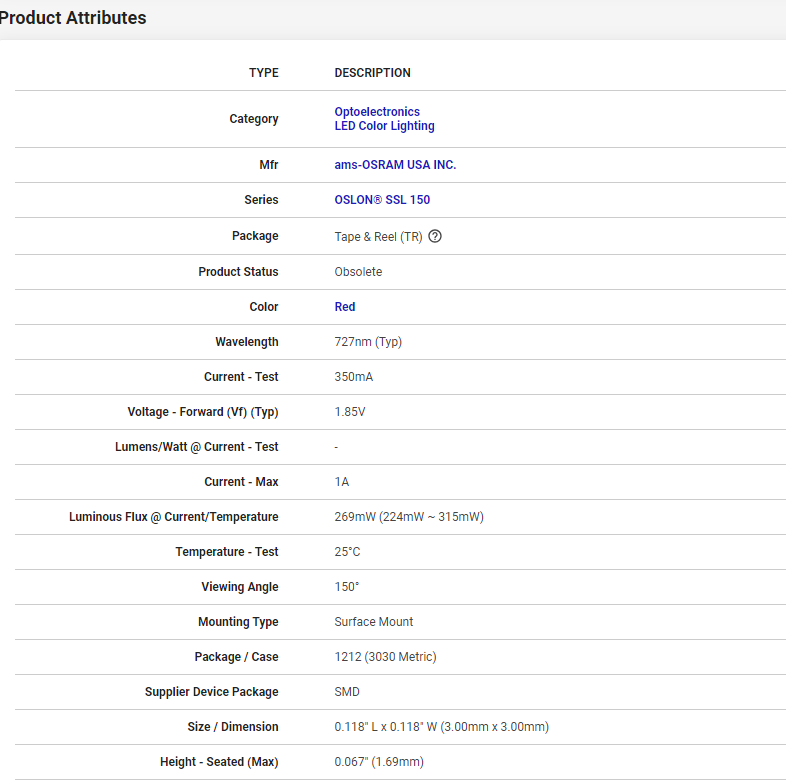Click the Temperature - Test label
The image size is (786, 783).
click(x=227, y=552)
